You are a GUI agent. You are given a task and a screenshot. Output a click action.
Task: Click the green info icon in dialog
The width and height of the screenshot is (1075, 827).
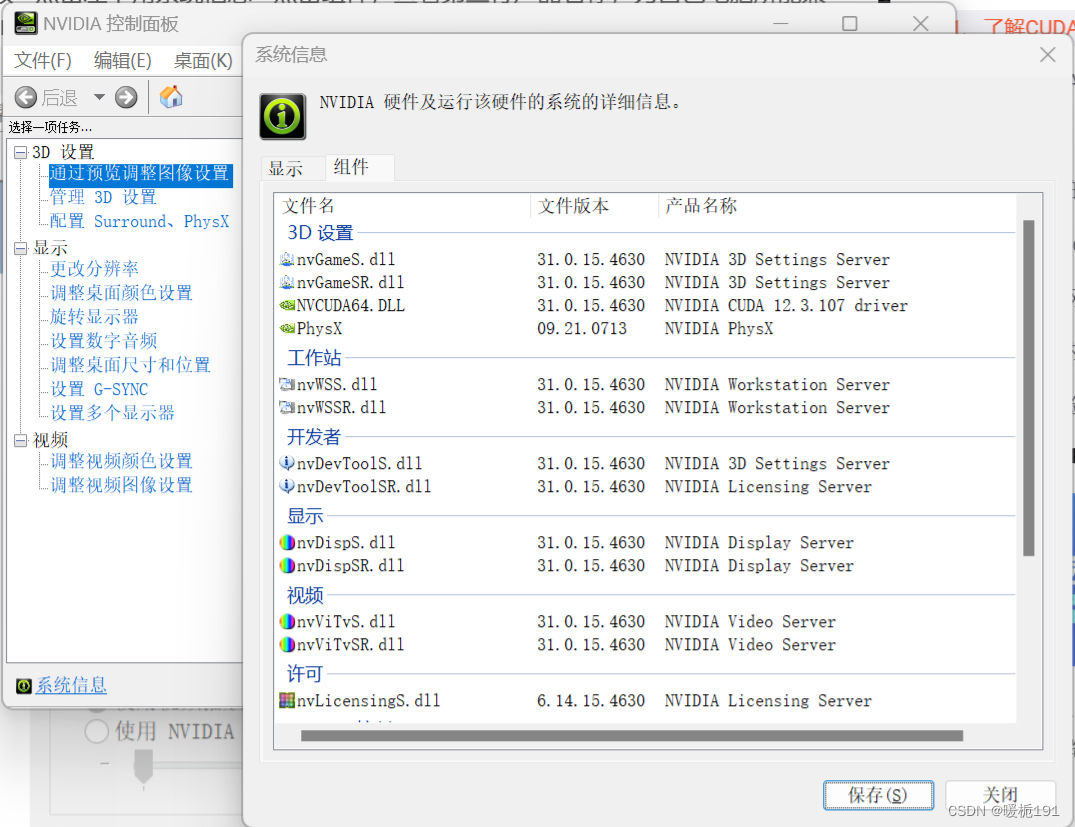pos(282,117)
